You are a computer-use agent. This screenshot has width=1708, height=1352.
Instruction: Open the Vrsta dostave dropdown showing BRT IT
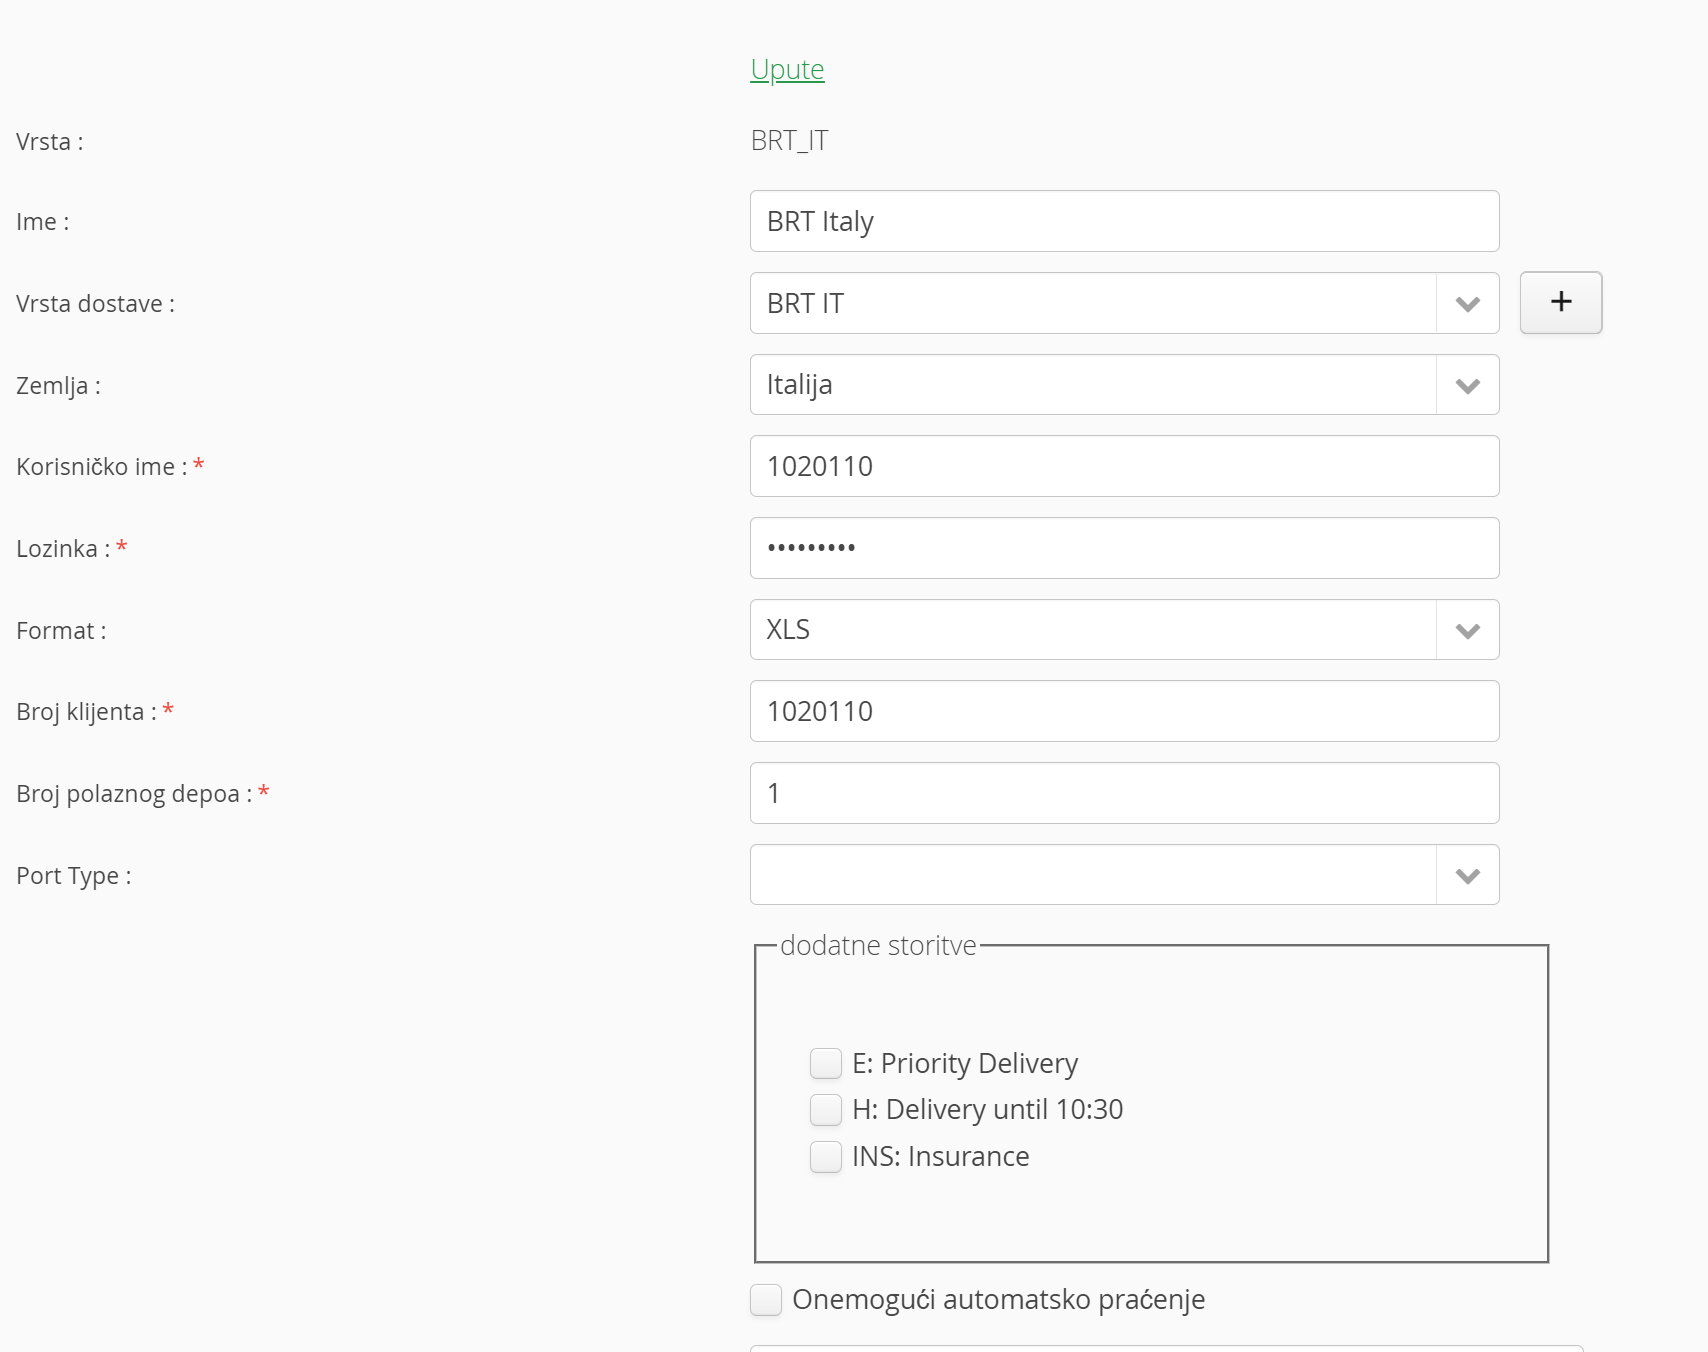(x=1124, y=303)
